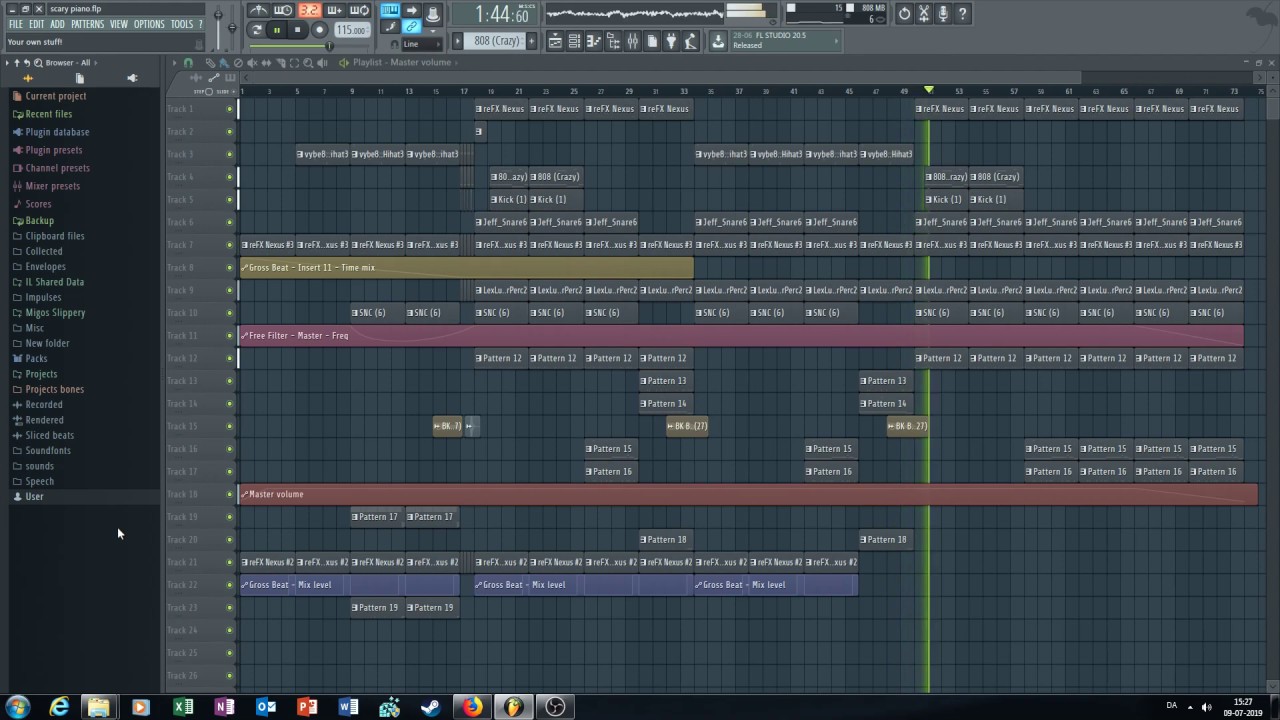Expand the Sliced beats folder
The image size is (1280, 720).
43,435
